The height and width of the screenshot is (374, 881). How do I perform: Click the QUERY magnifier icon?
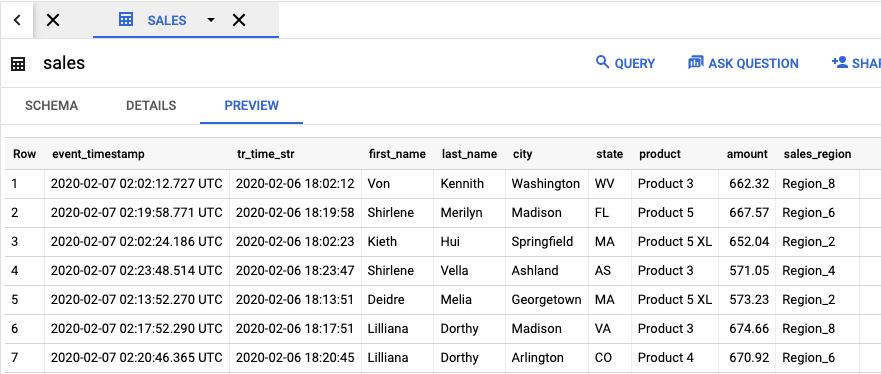[602, 62]
